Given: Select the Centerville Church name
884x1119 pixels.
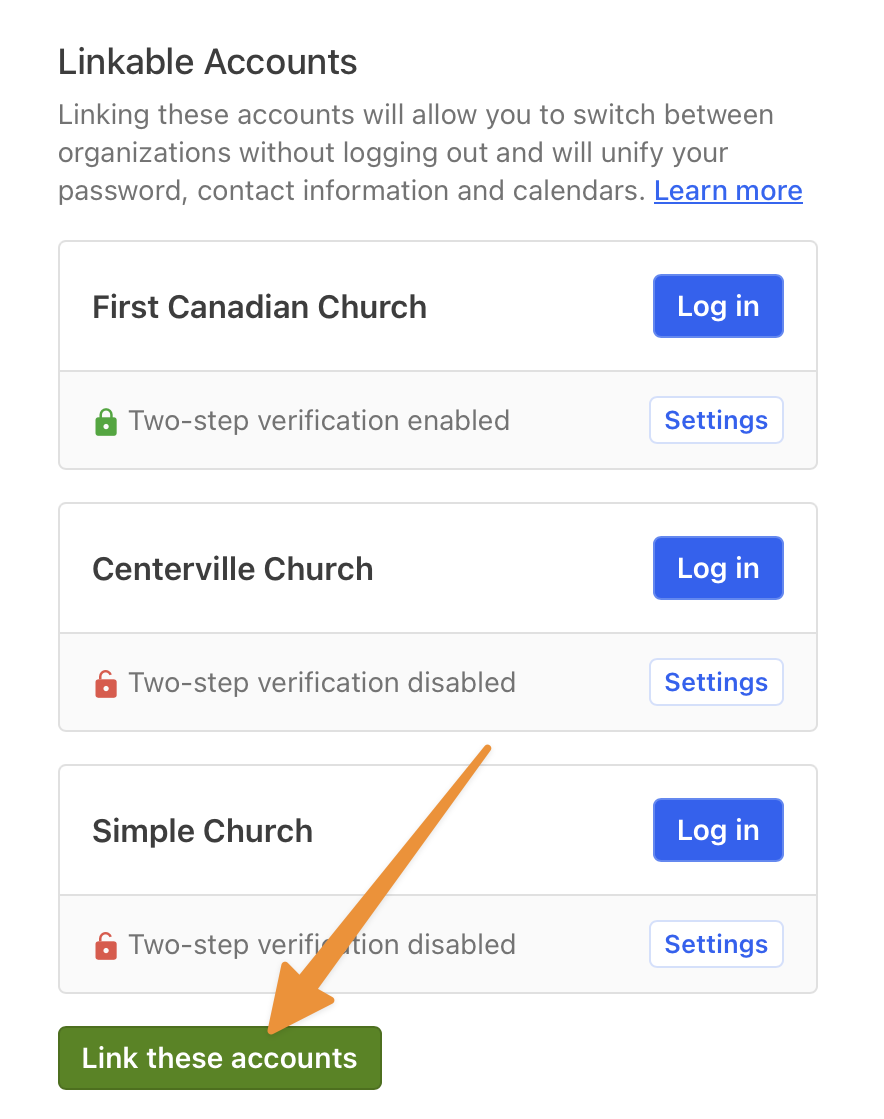Looking at the screenshot, I should [x=233, y=569].
